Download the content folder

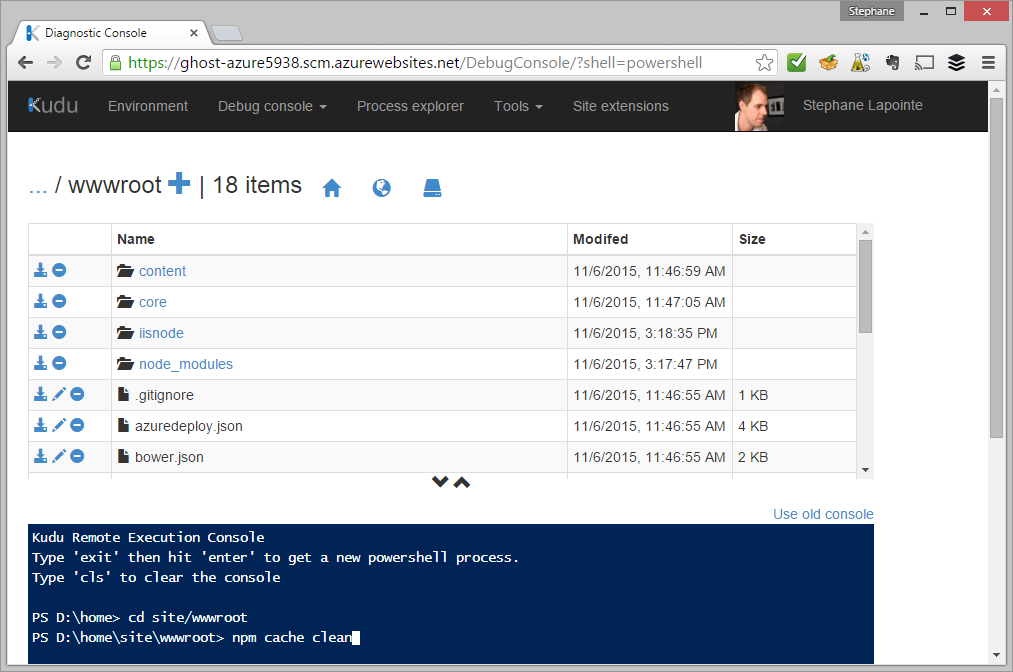click(x=40, y=270)
